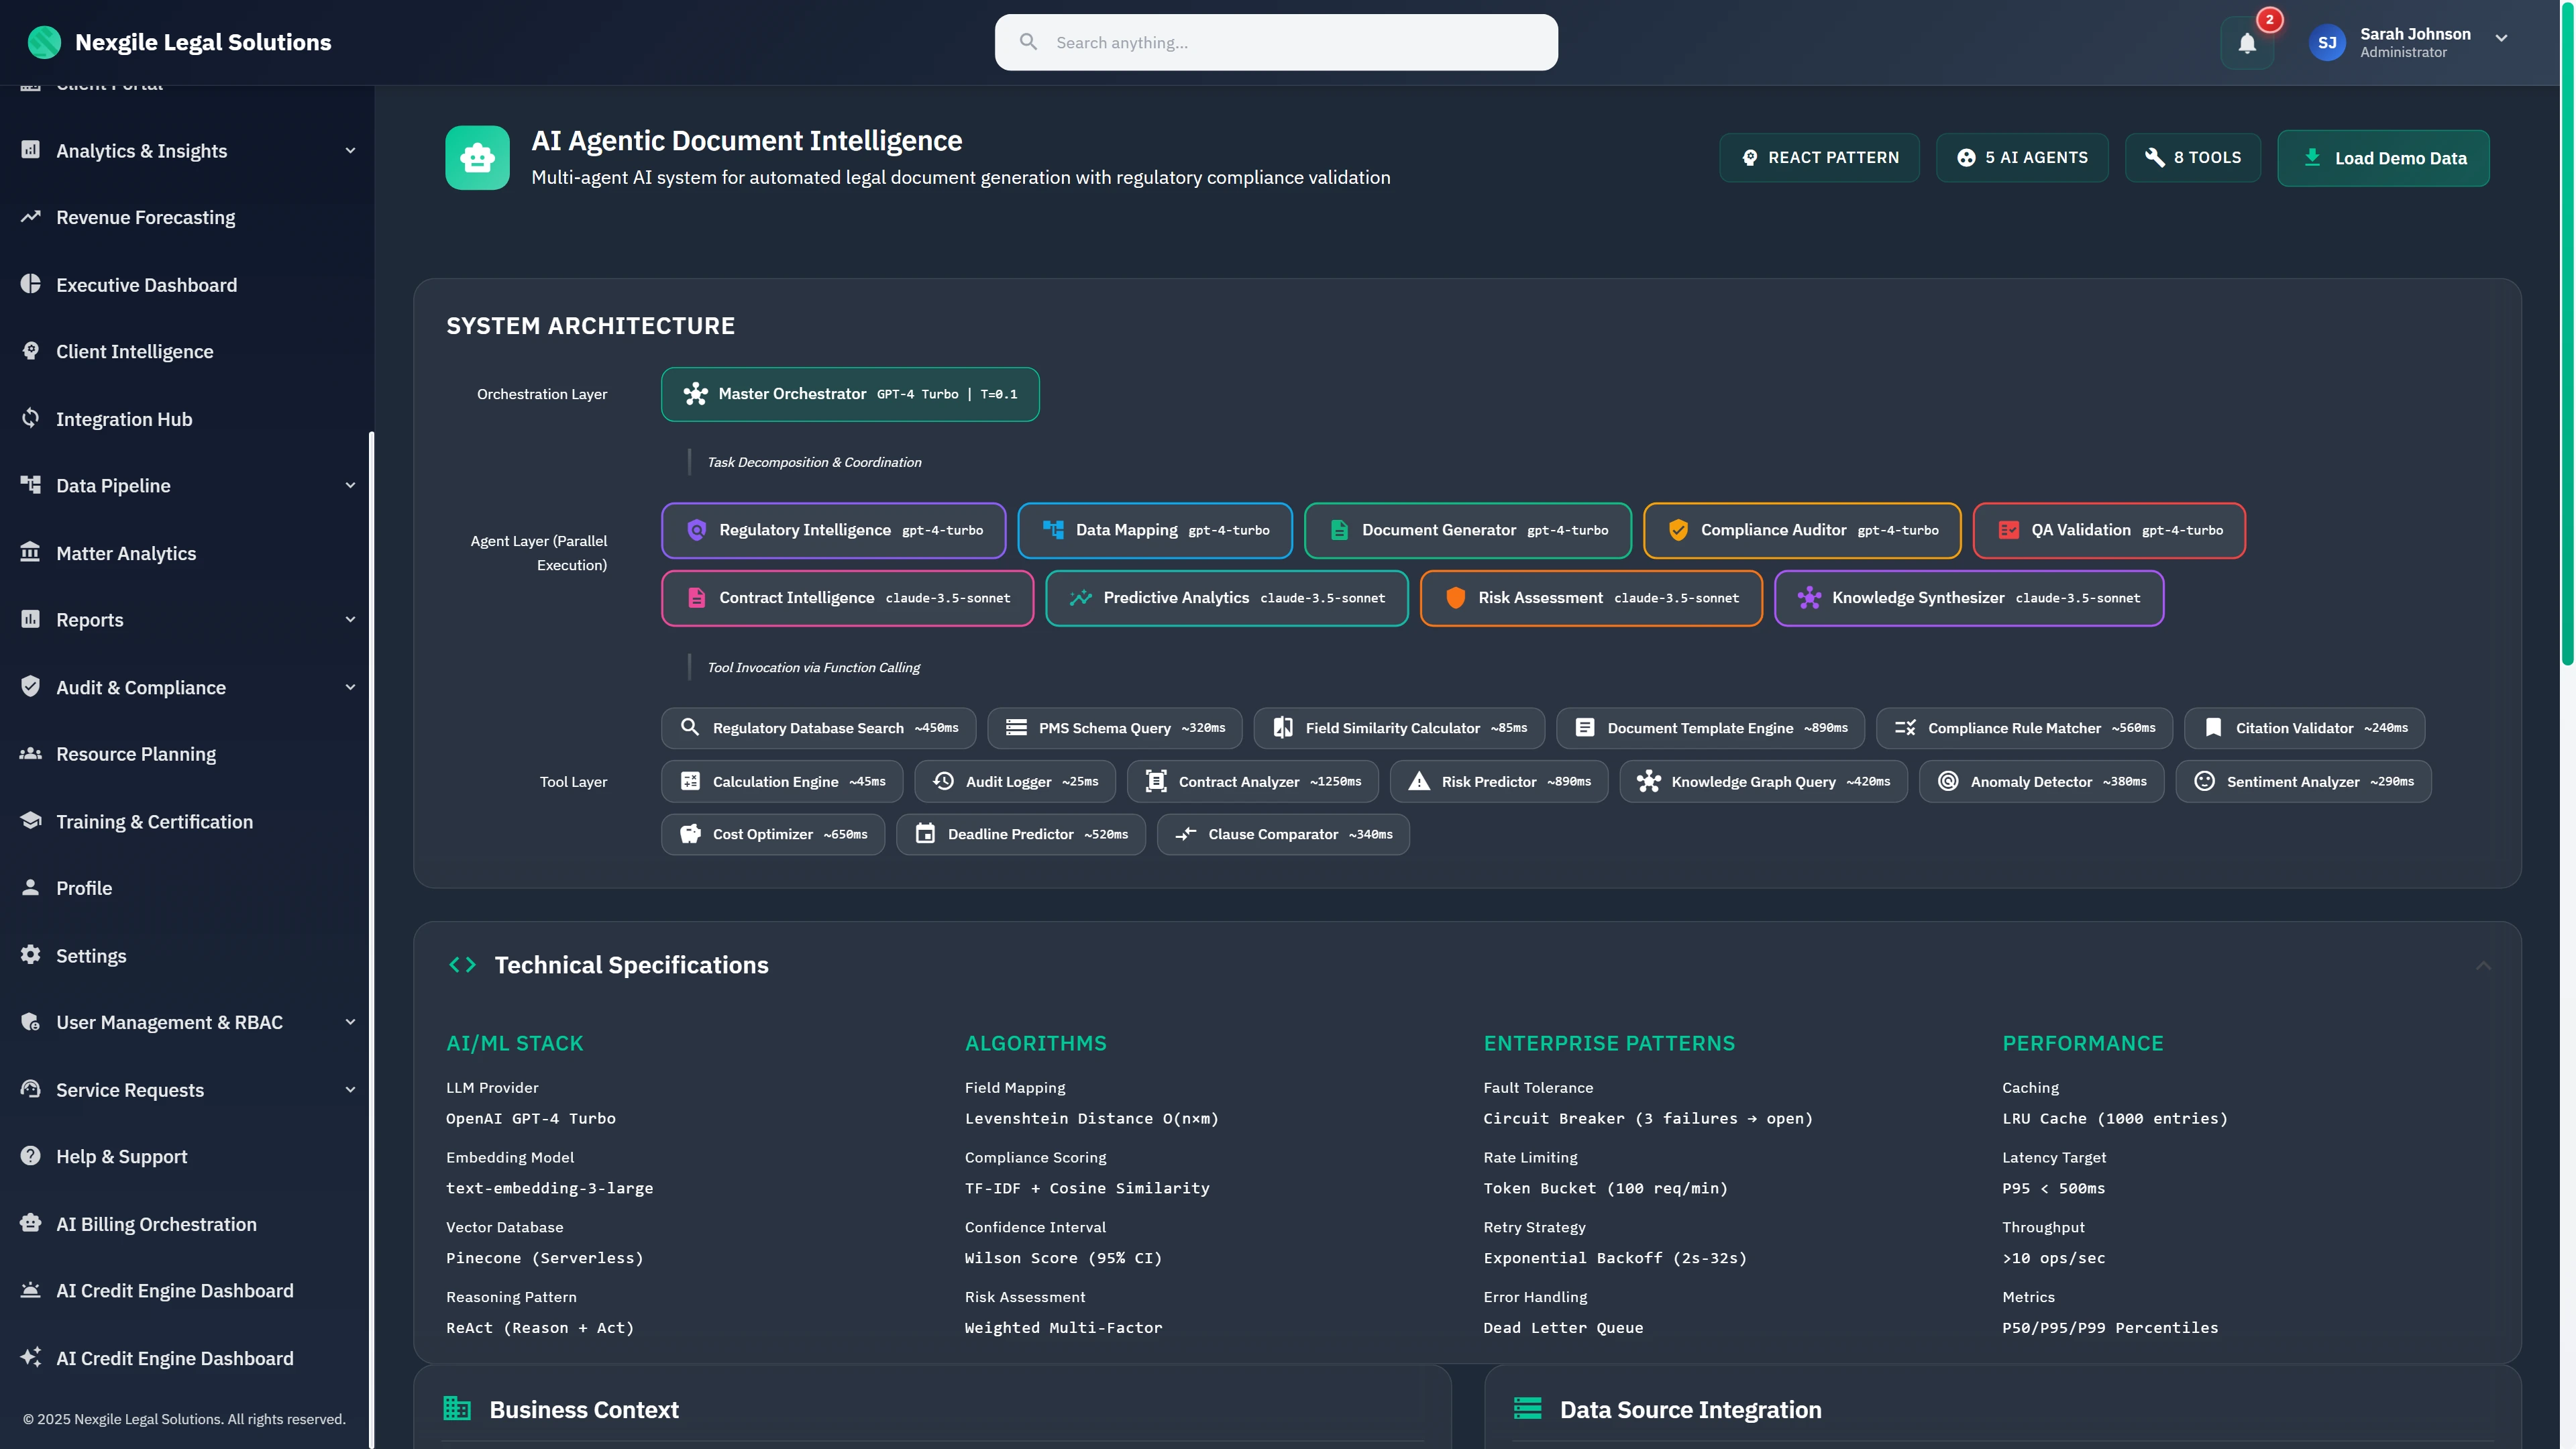Click the Sentiment Analyzer tool icon
This screenshot has width=2576, height=1449.
click(2206, 781)
